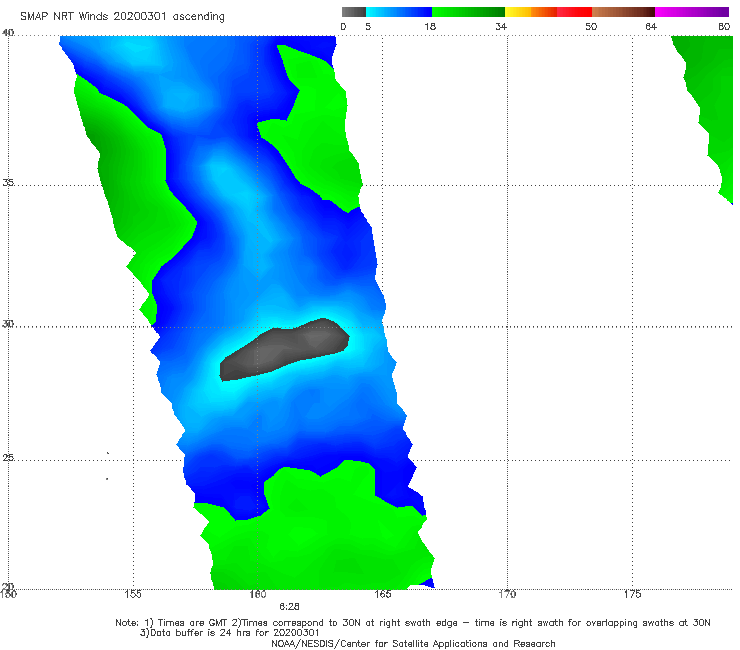
Task: Click the colorbar label '50'
Action: [591, 26]
